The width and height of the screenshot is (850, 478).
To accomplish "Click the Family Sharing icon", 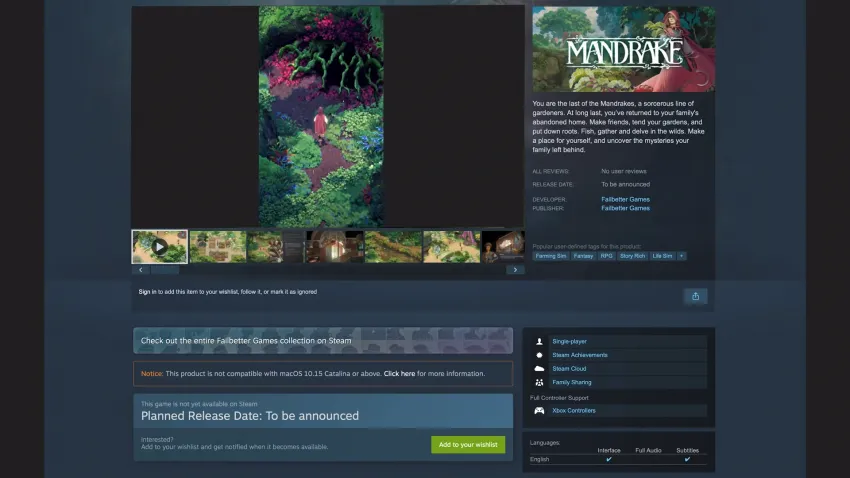I will coord(539,382).
